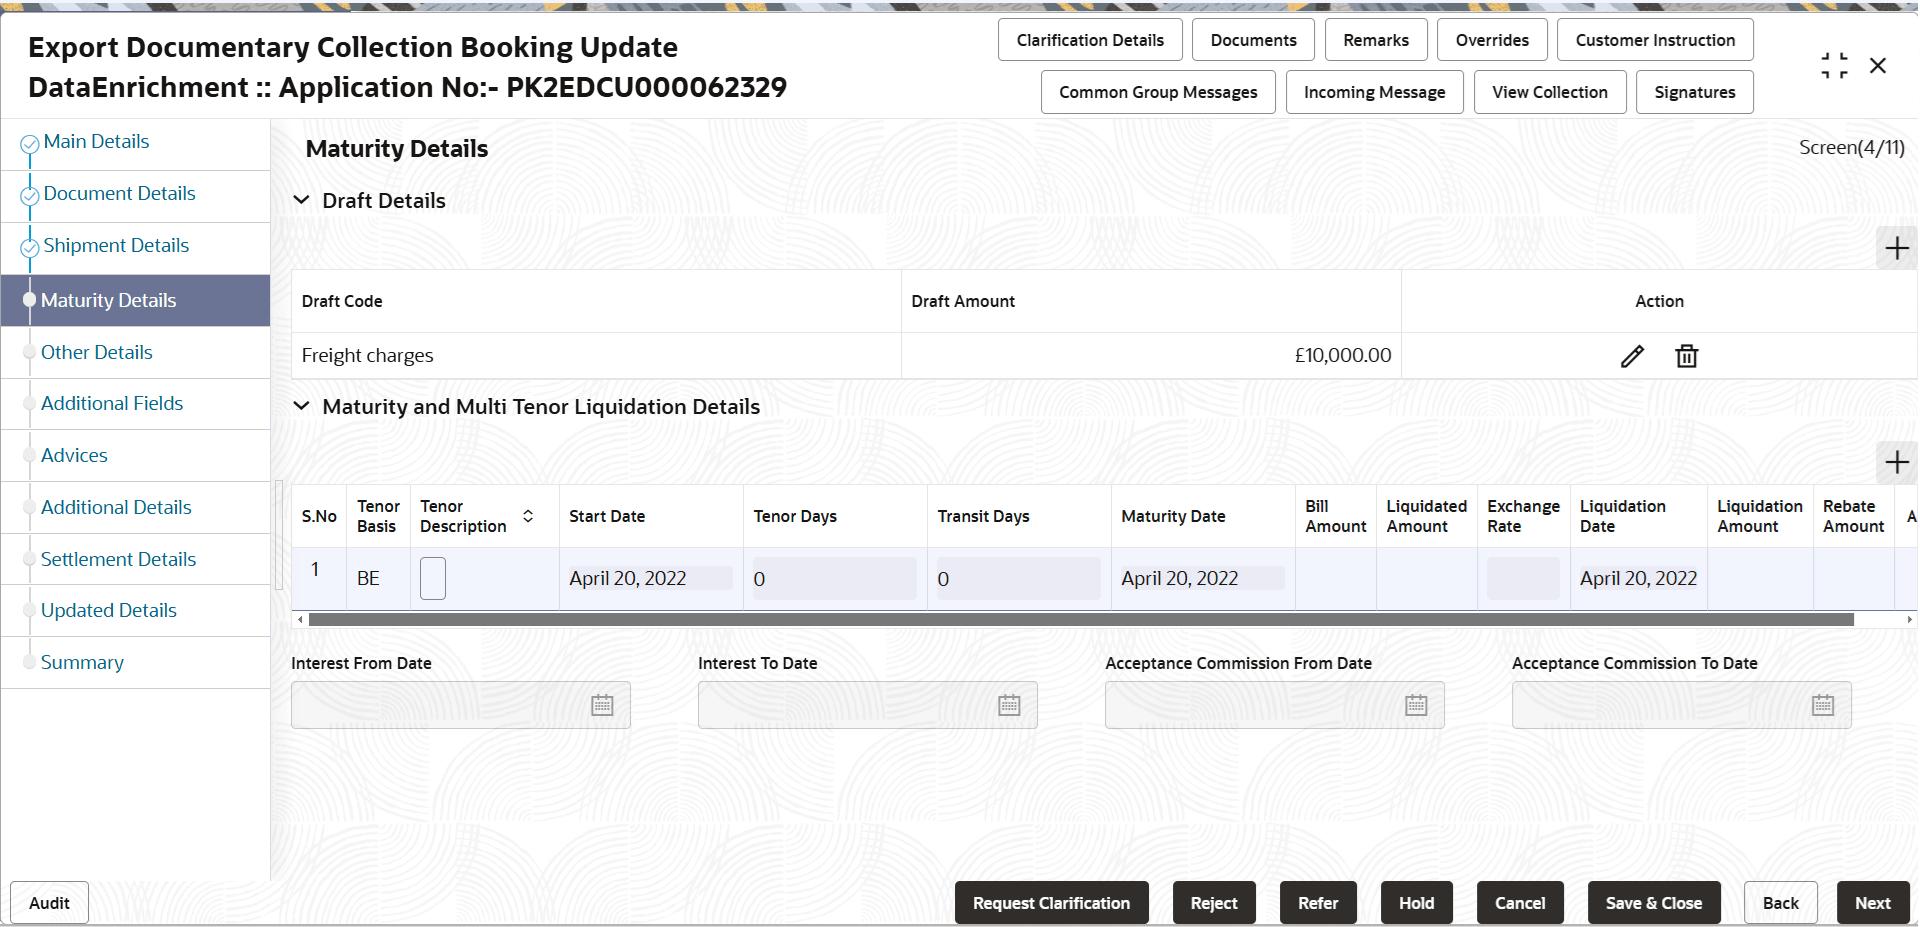Open the Updated Details step
The width and height of the screenshot is (1920, 927).
(x=109, y=611)
